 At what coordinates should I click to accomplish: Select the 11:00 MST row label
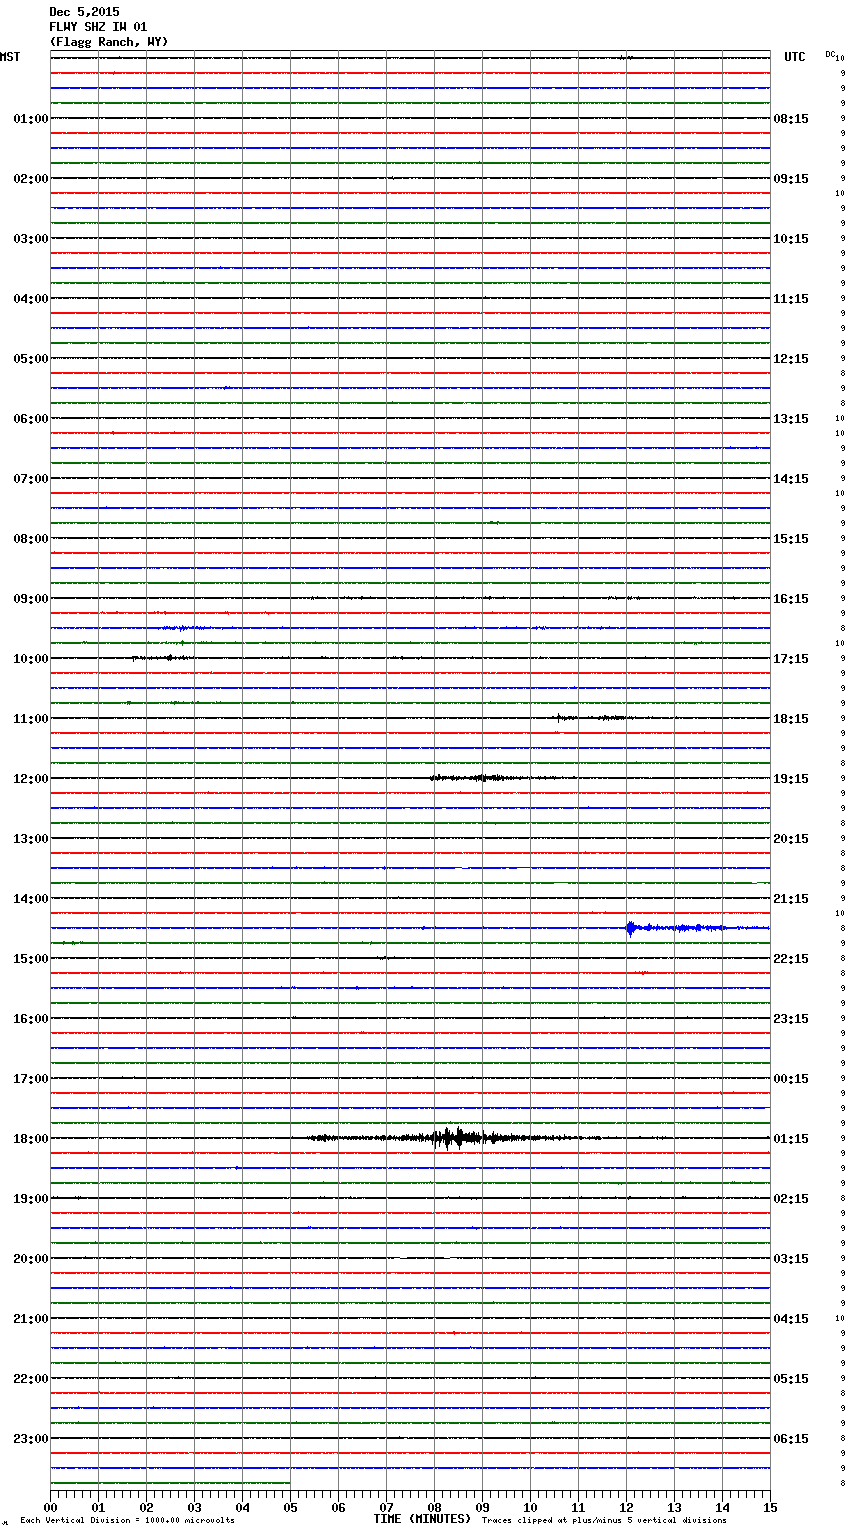30,719
